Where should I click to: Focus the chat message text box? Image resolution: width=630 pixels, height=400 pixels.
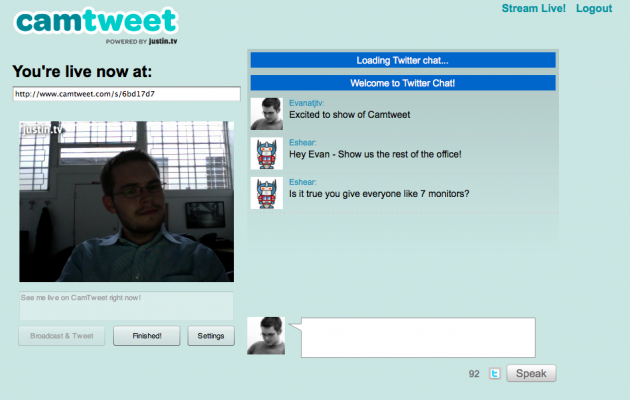tap(418, 337)
